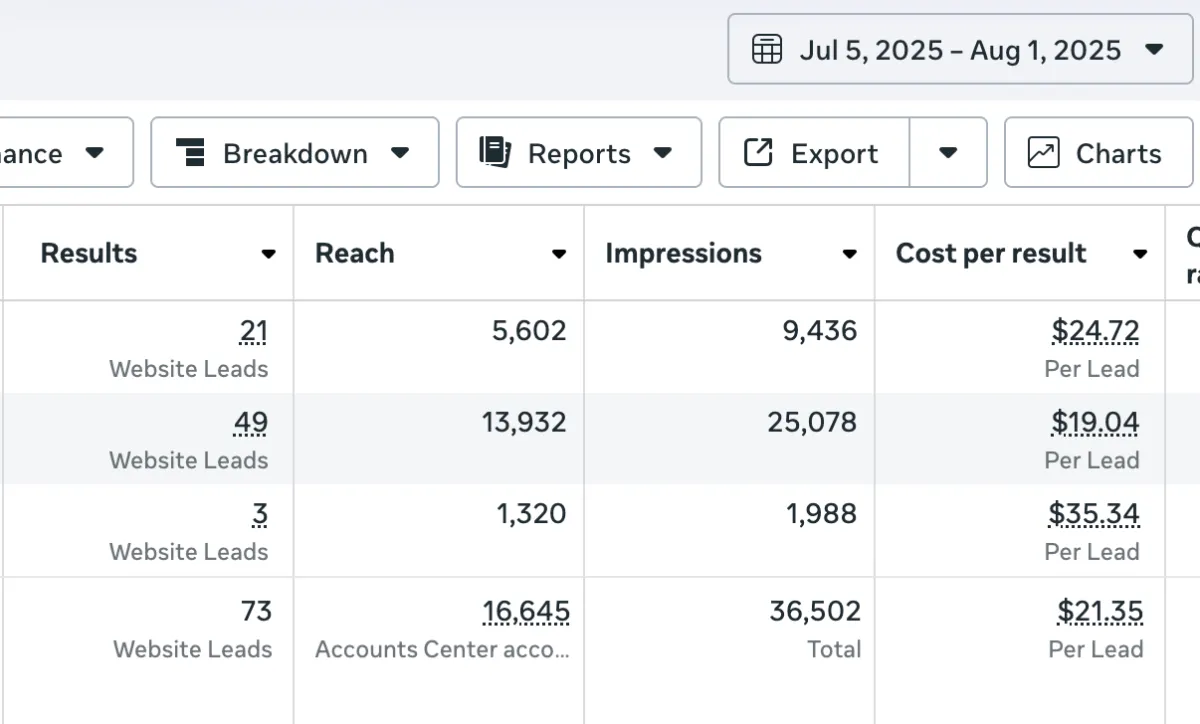Screen dimensions: 1200x724
Task: Open the Results column menu arrow
Action: coord(268,254)
